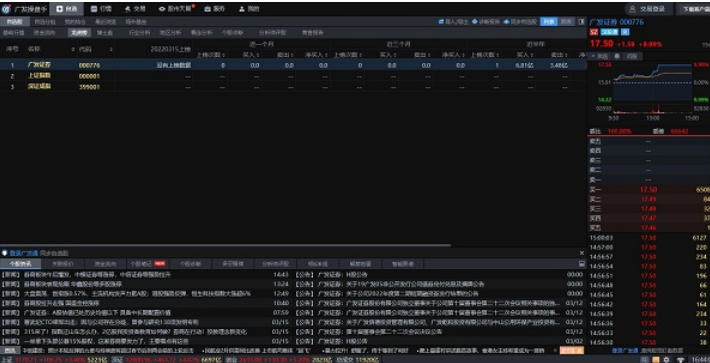The height and width of the screenshot is (363, 710).
Task: Open 股市天眼 with the eye icon
Action: pos(176,9)
